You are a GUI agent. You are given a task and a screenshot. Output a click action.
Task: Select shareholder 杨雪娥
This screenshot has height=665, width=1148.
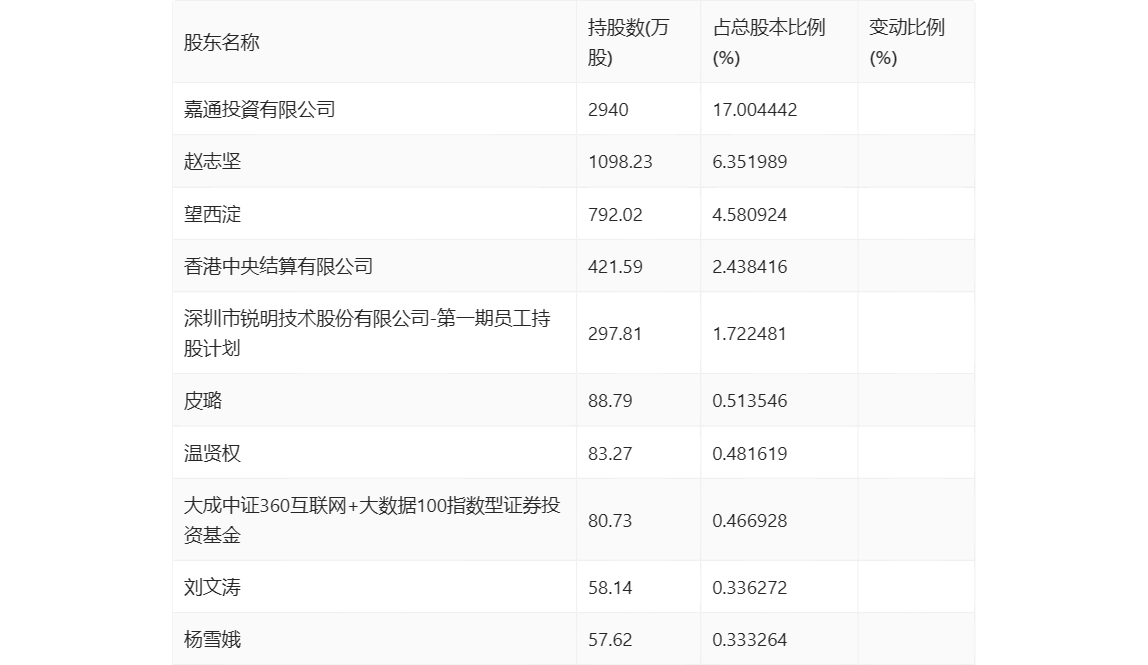point(212,639)
